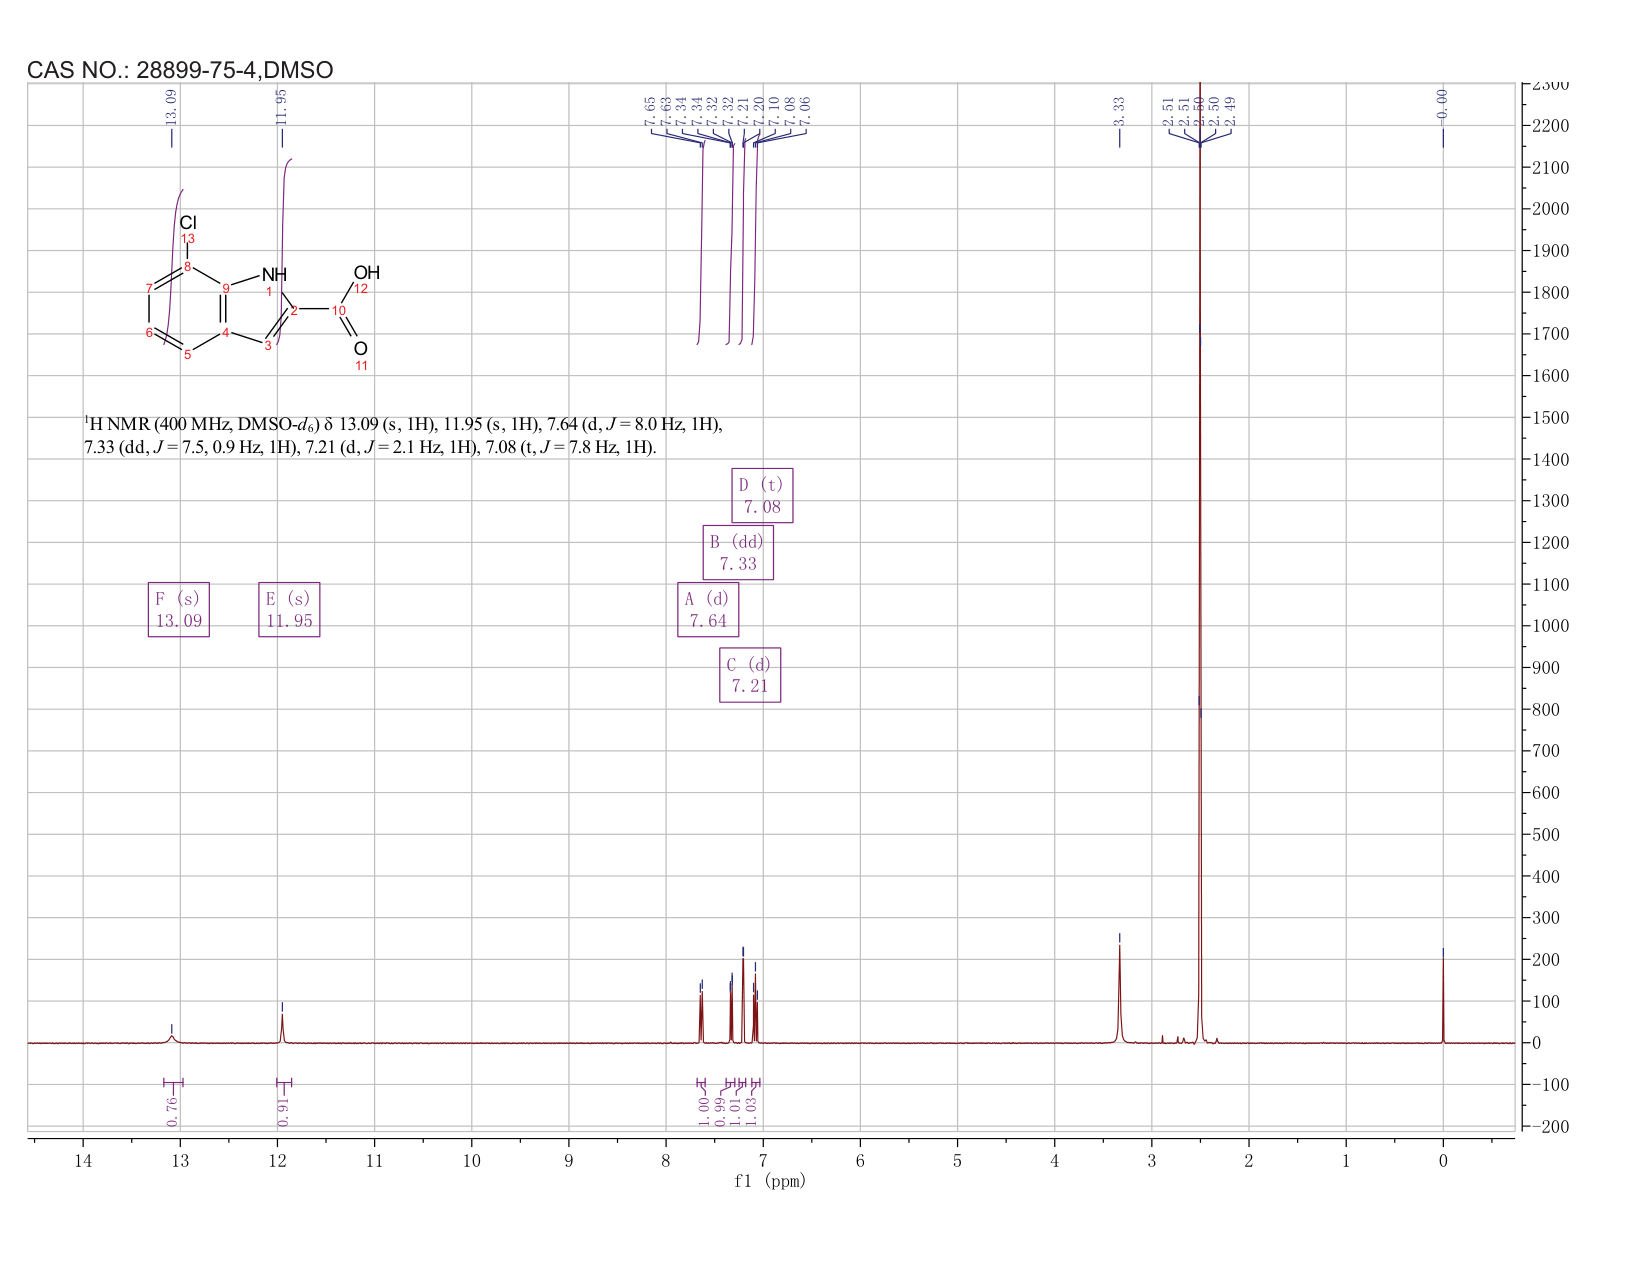Click the f1 (ppm) axis label

770,1181
